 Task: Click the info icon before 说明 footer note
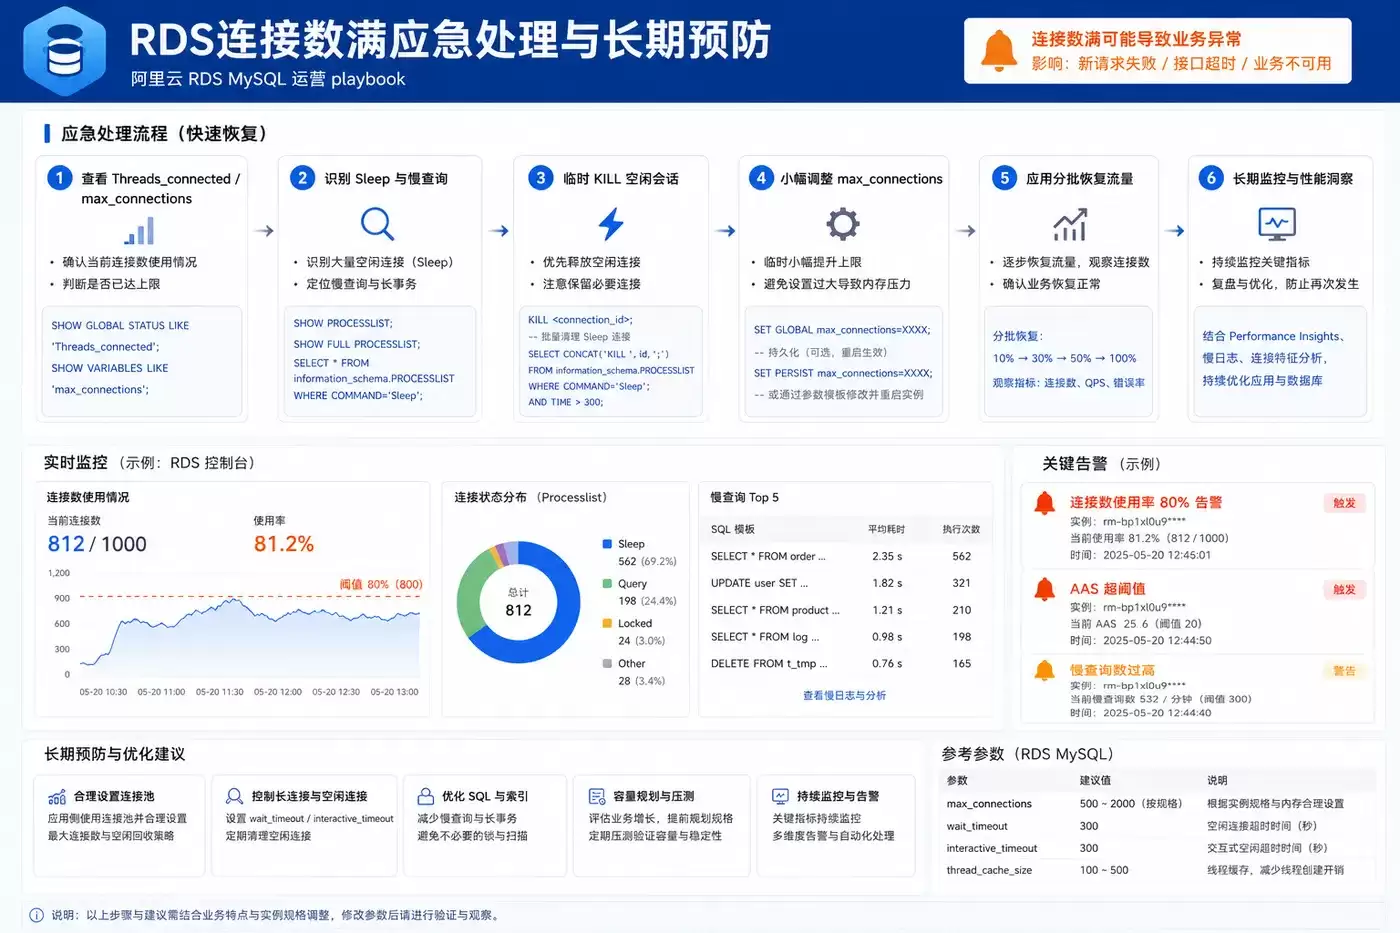(37, 915)
